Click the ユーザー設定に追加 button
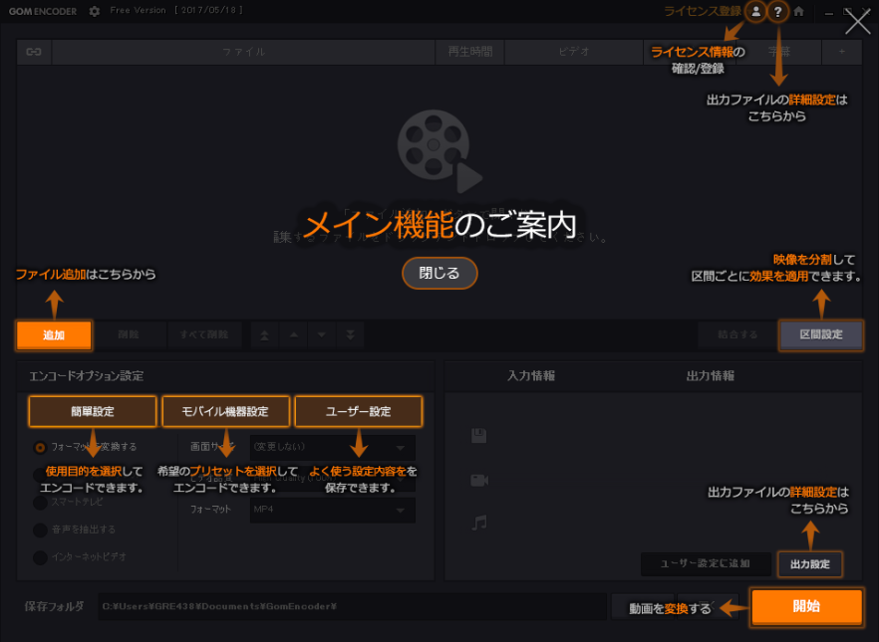The image size is (879, 642). point(706,564)
